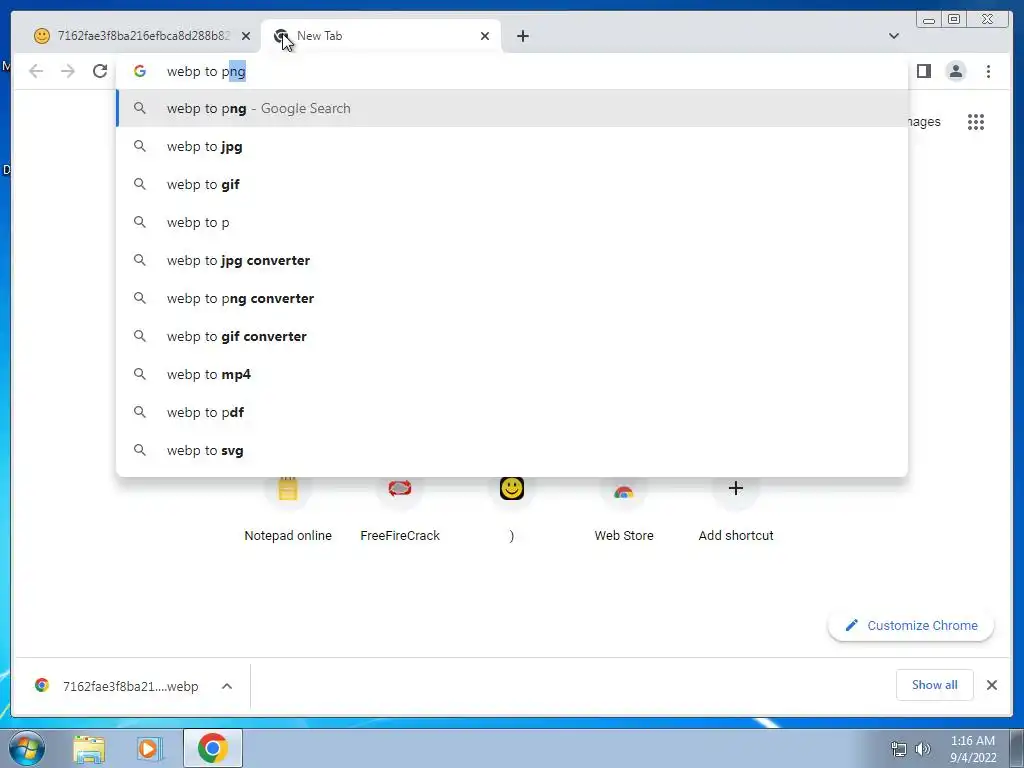Open the network tray icon
The height and width of the screenshot is (768, 1024).
point(899,748)
